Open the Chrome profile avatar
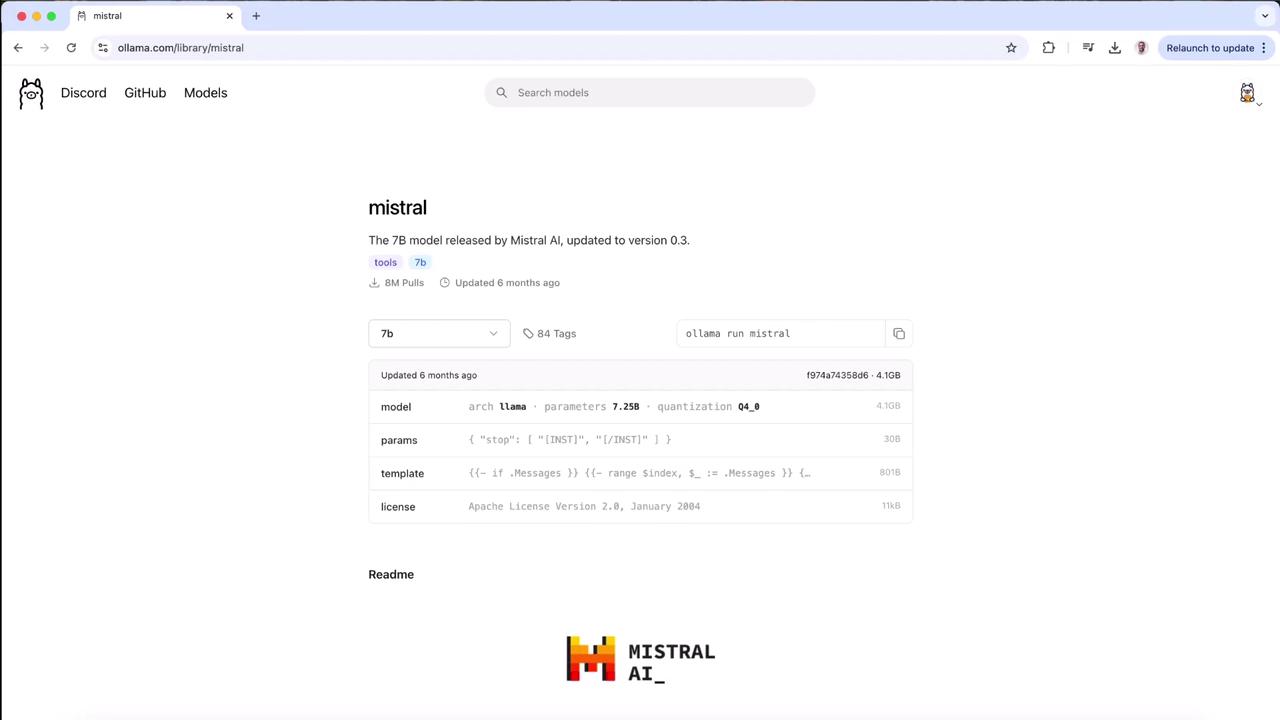 (1141, 48)
